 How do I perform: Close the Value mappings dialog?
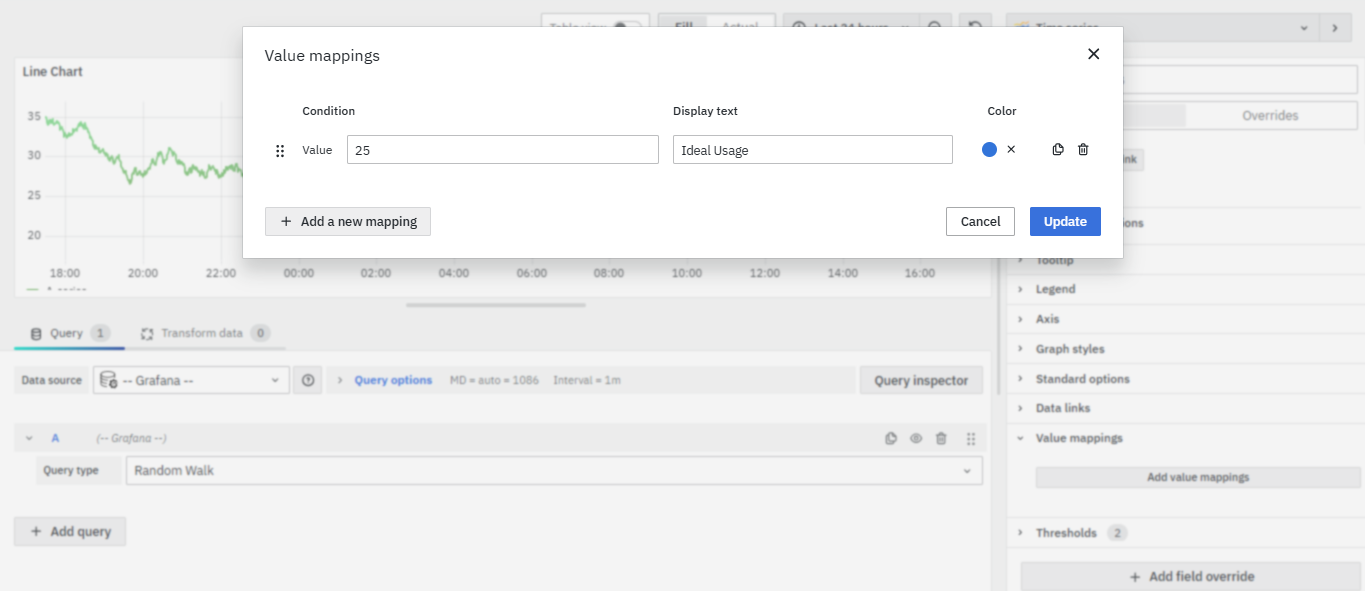pyautogui.click(x=1093, y=54)
